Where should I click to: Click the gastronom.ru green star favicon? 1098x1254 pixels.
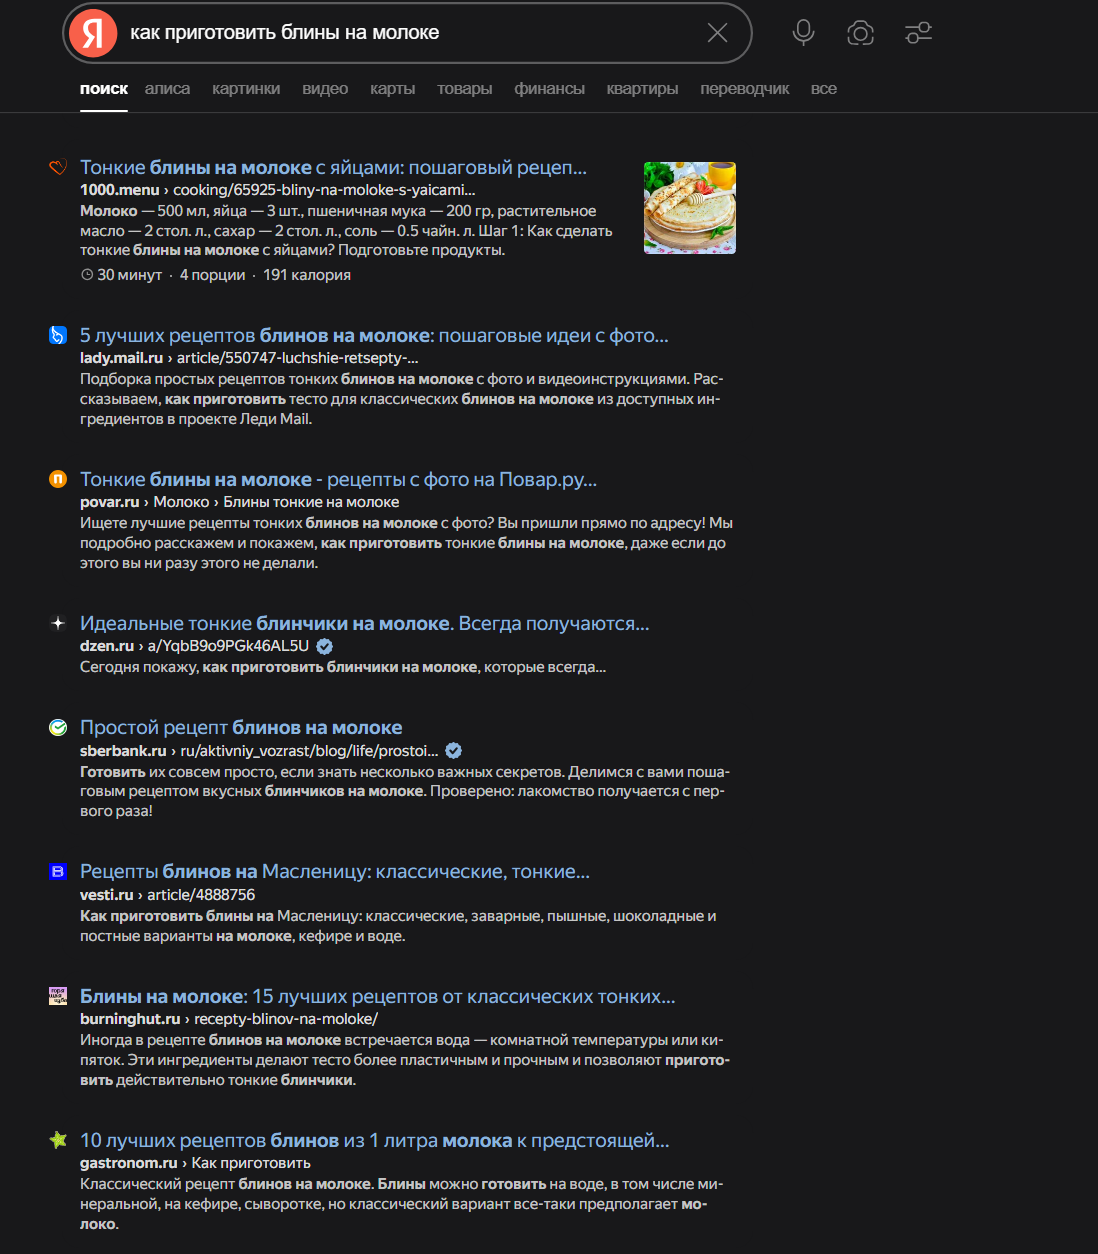tap(58, 1140)
